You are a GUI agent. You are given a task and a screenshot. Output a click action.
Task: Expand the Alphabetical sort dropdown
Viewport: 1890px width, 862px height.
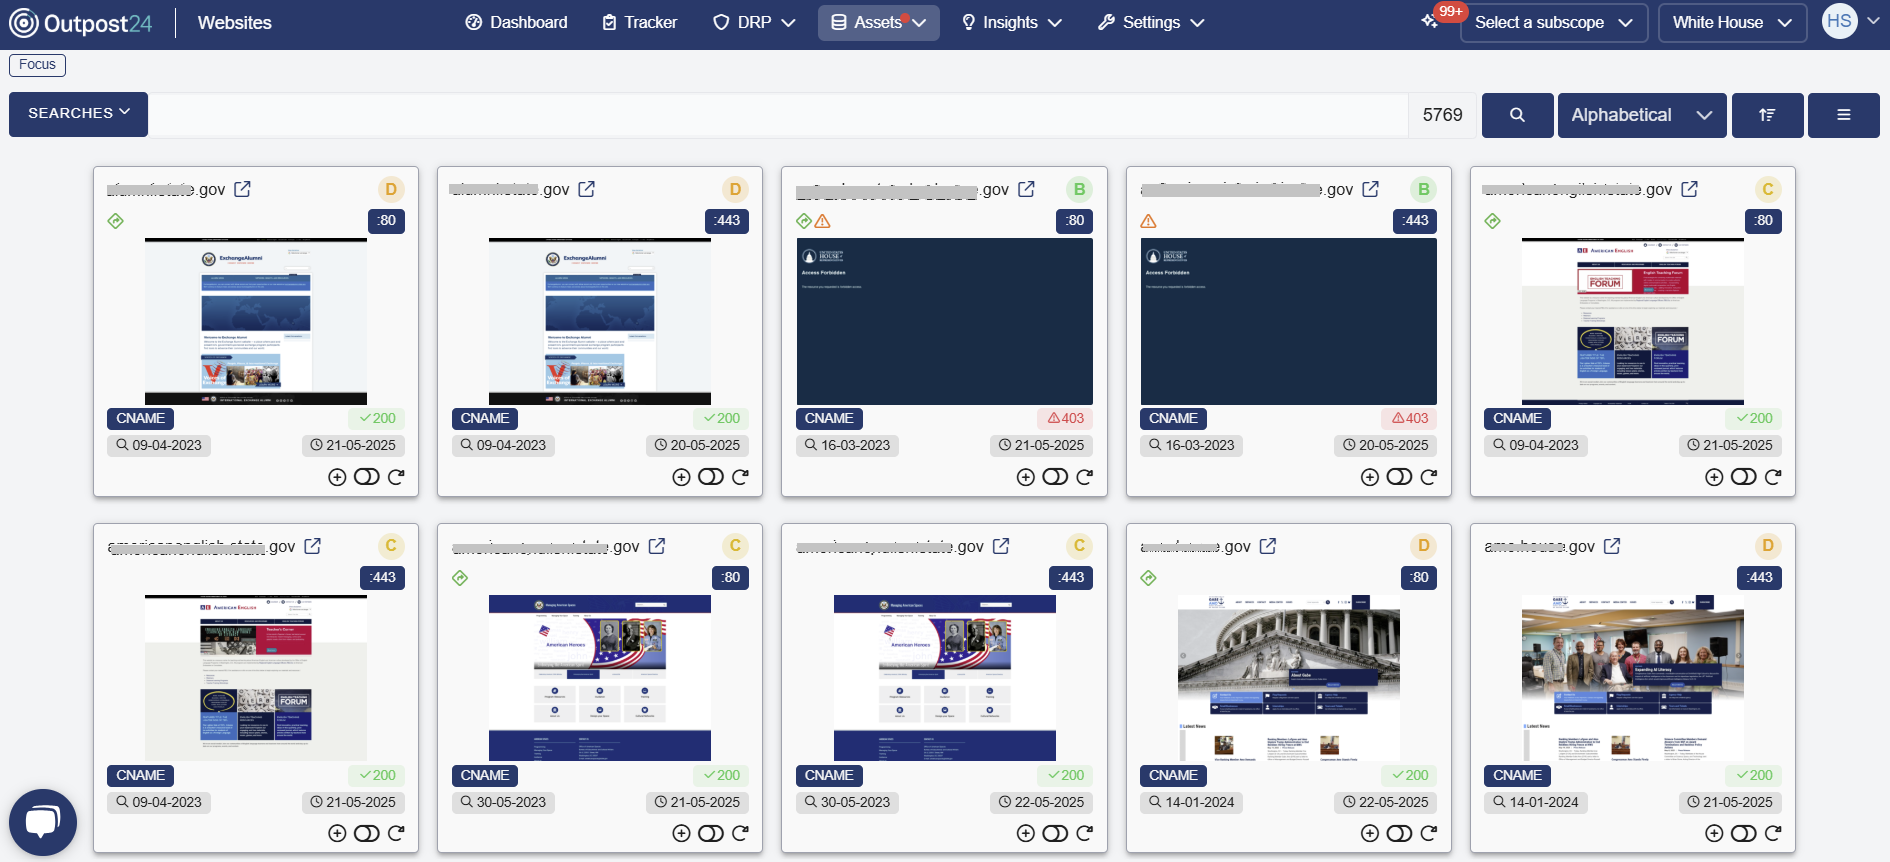(1641, 115)
